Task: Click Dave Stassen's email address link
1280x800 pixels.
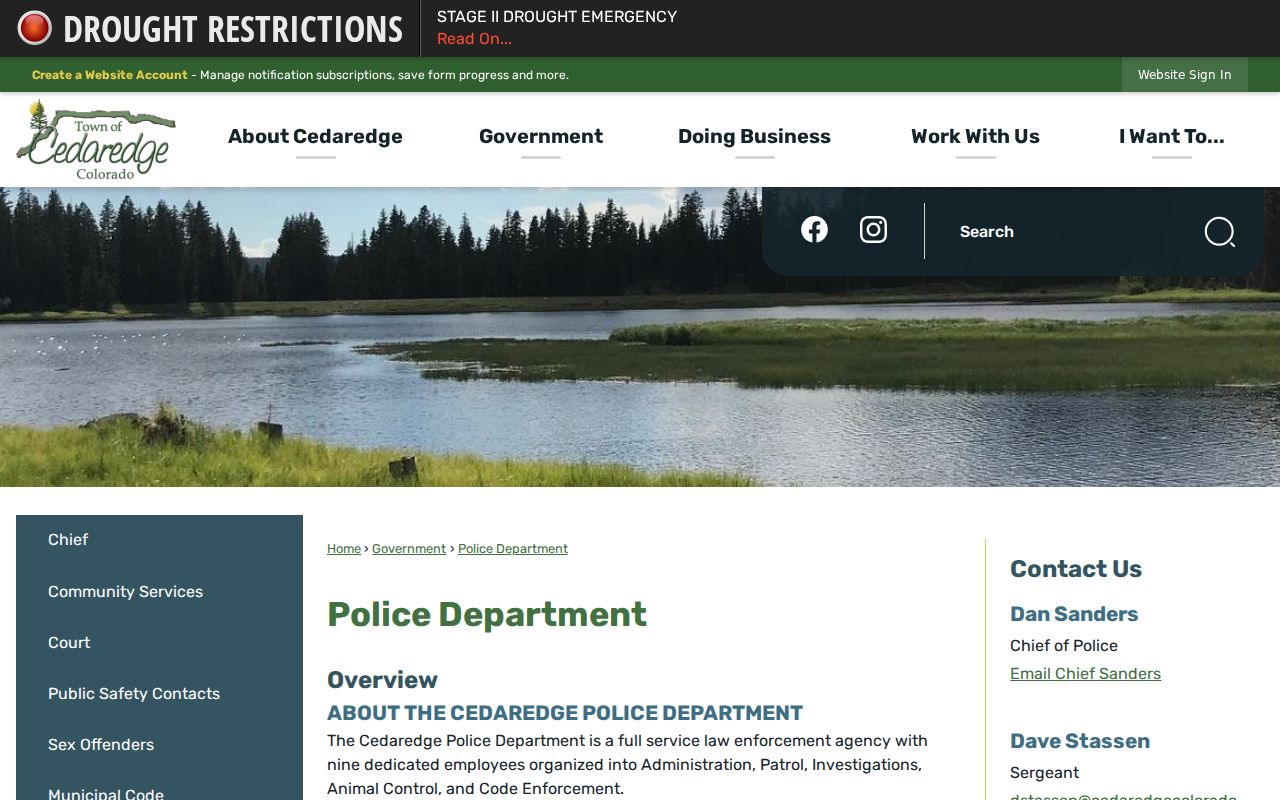Action: point(1123,796)
